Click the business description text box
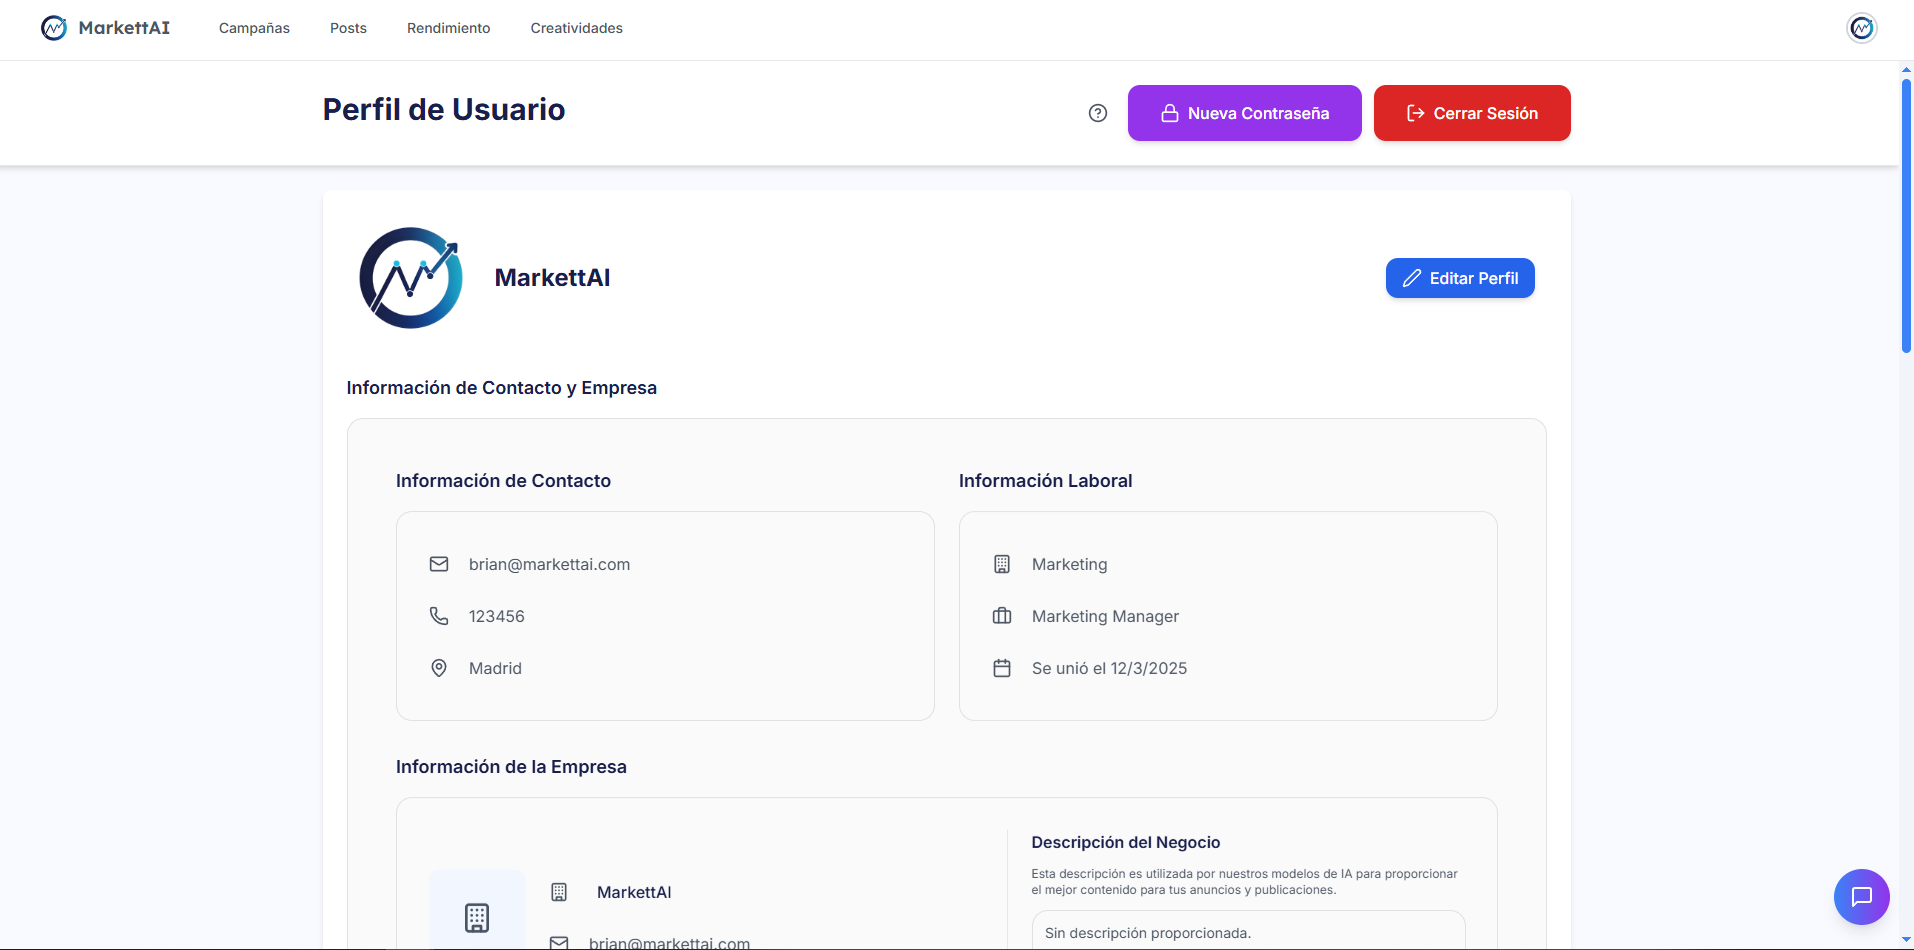The height and width of the screenshot is (950, 1914). coord(1248,932)
